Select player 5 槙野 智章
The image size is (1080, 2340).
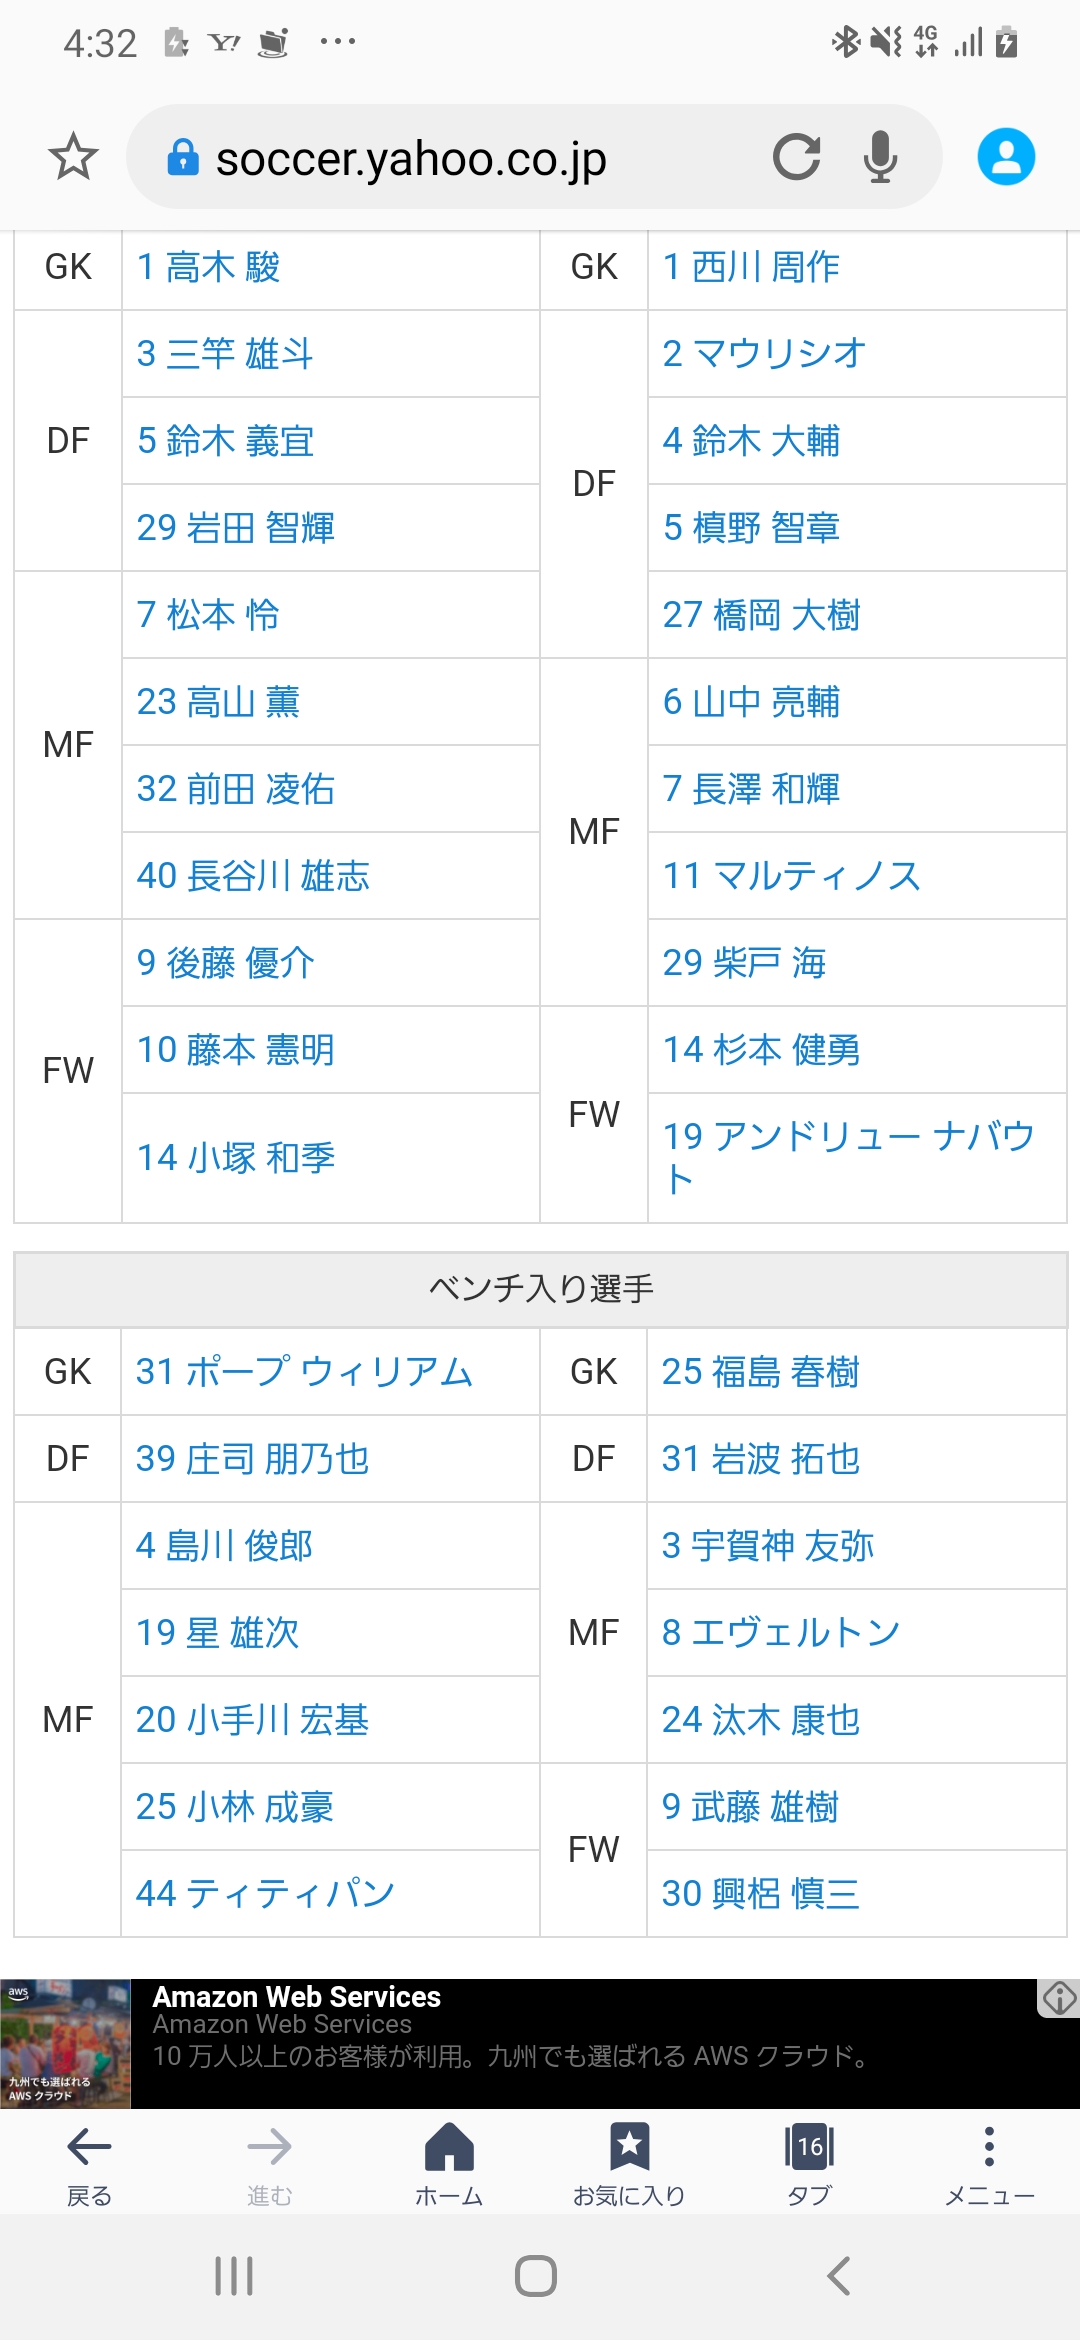coord(751,528)
